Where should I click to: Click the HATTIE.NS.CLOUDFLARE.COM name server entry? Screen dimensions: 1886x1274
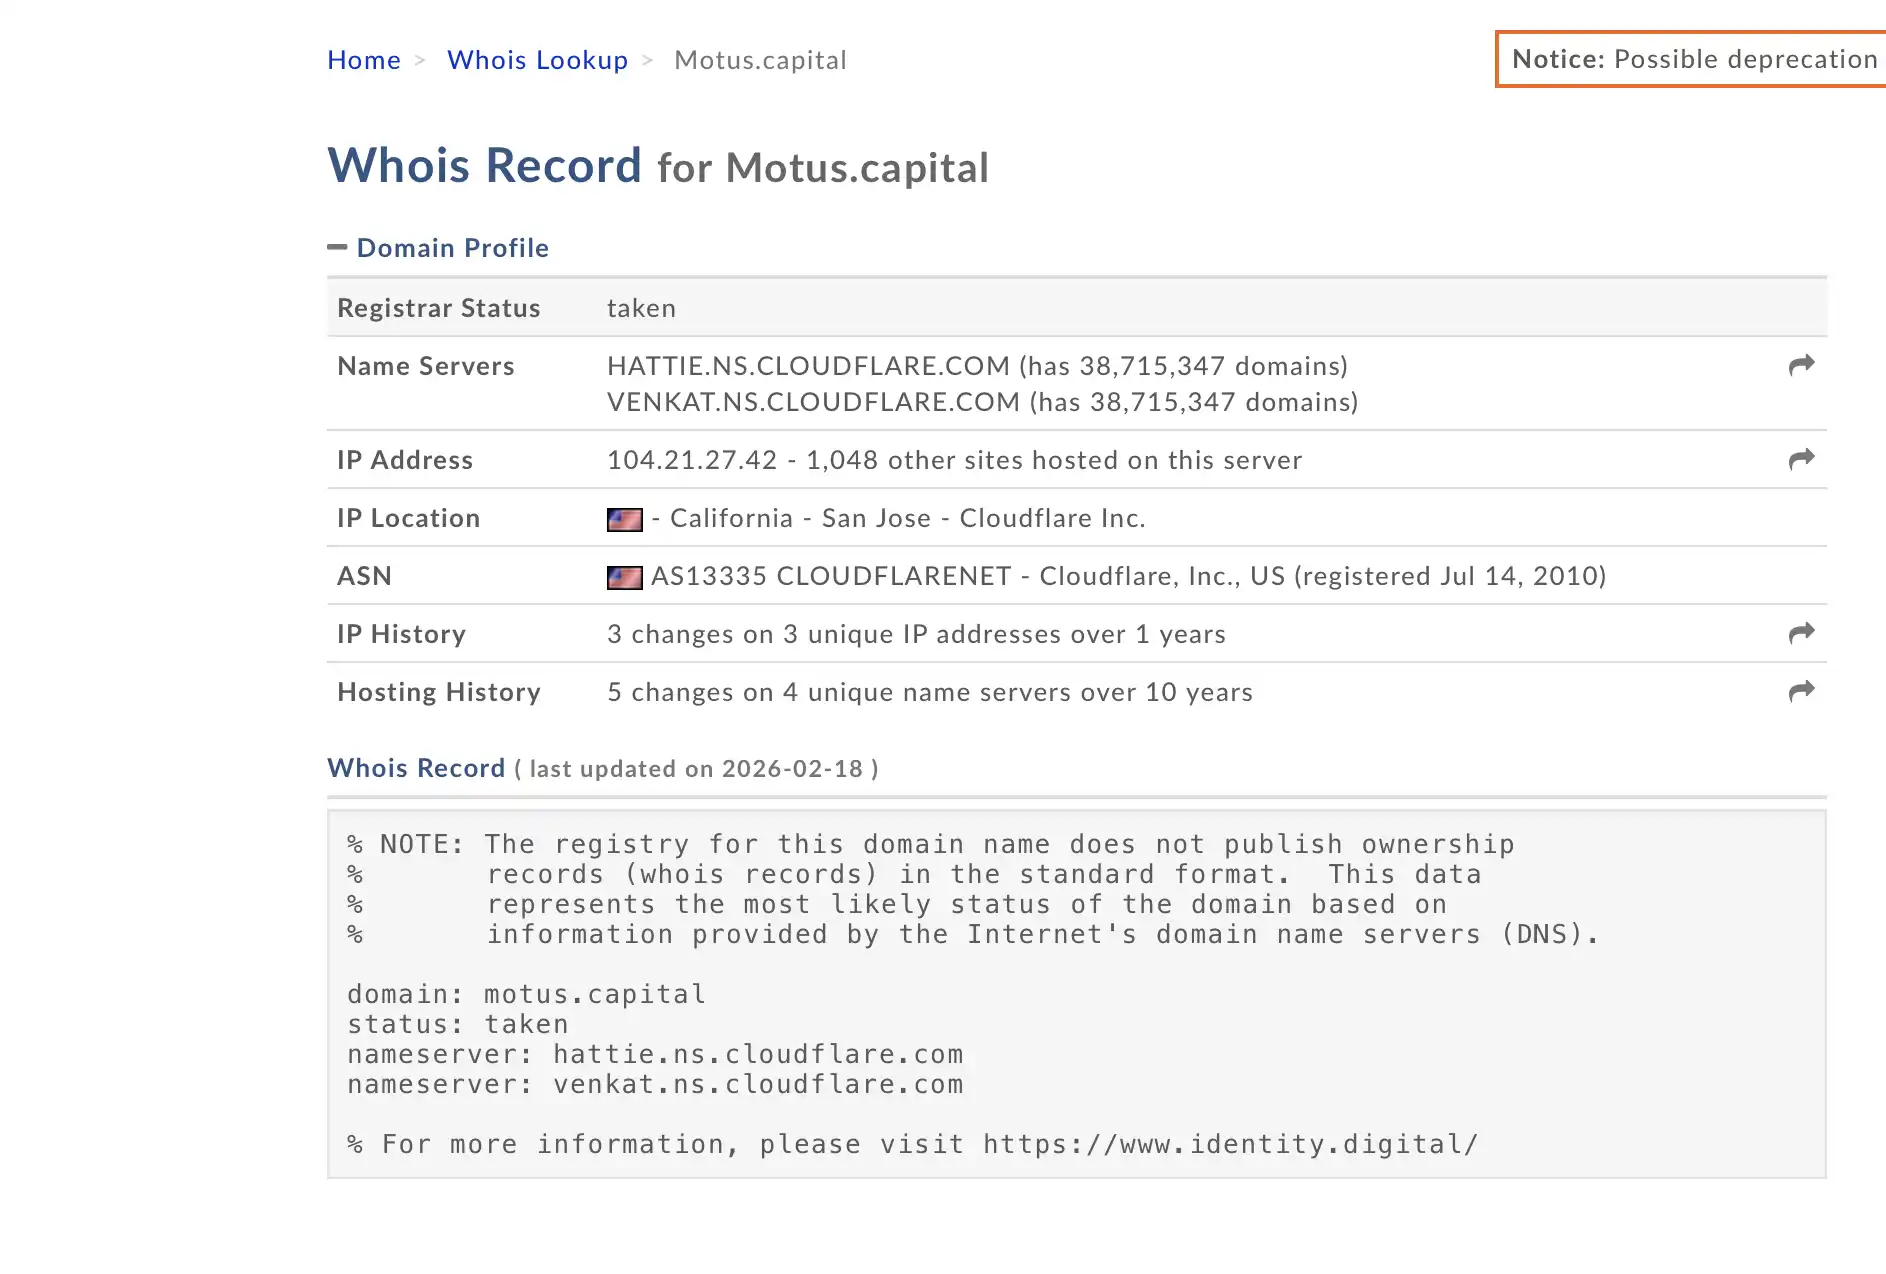click(808, 366)
